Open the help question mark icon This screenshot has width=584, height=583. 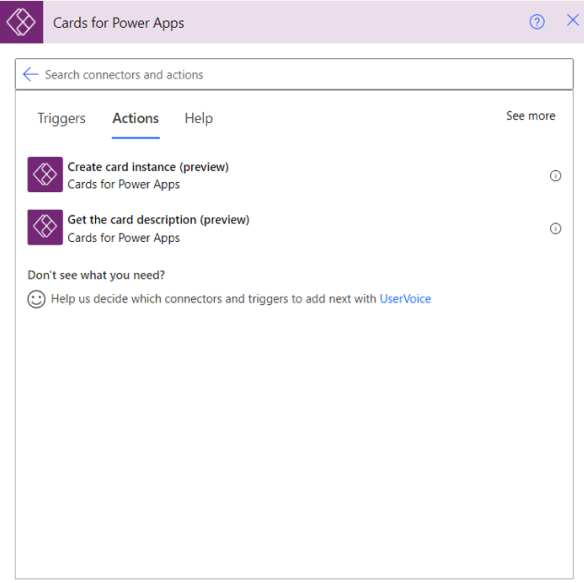[537, 22]
